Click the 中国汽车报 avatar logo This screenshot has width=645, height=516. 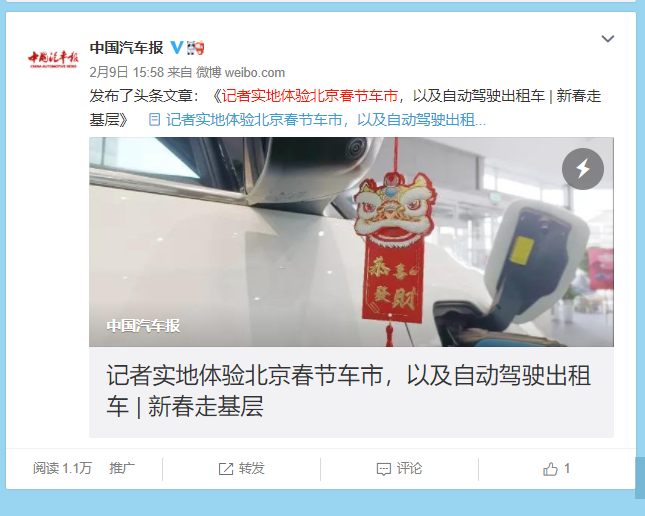pyautogui.click(x=53, y=60)
